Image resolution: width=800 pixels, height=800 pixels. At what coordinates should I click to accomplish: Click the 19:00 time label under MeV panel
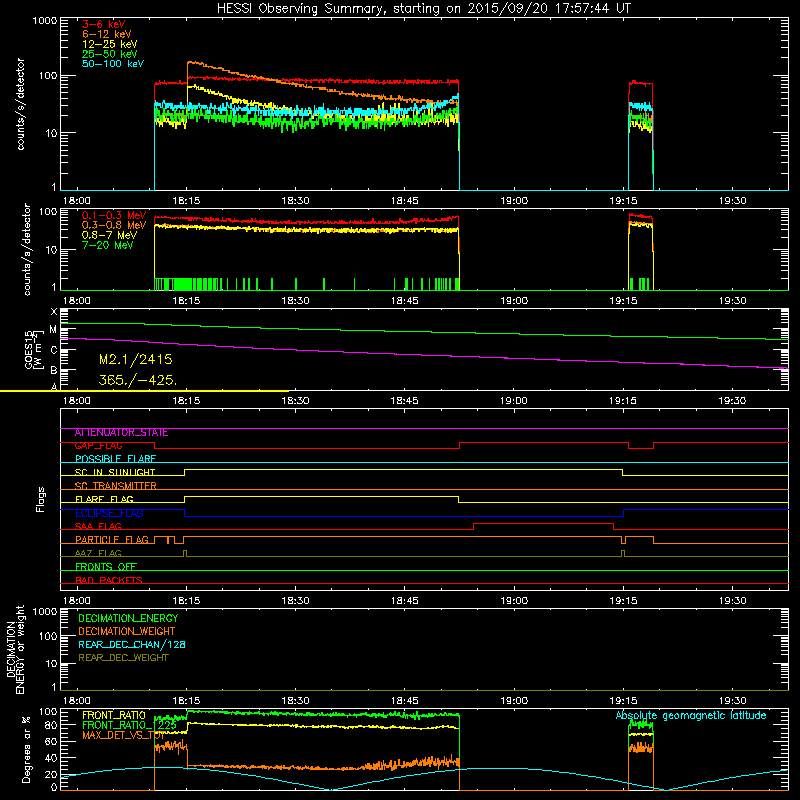click(514, 301)
